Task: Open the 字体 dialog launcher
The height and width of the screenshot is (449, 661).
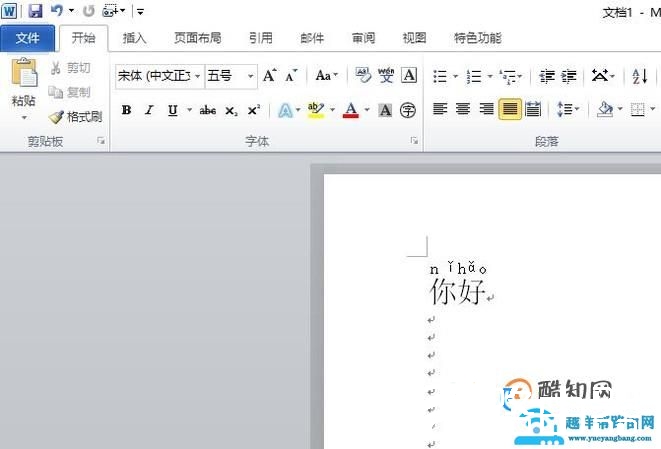Action: 414,141
